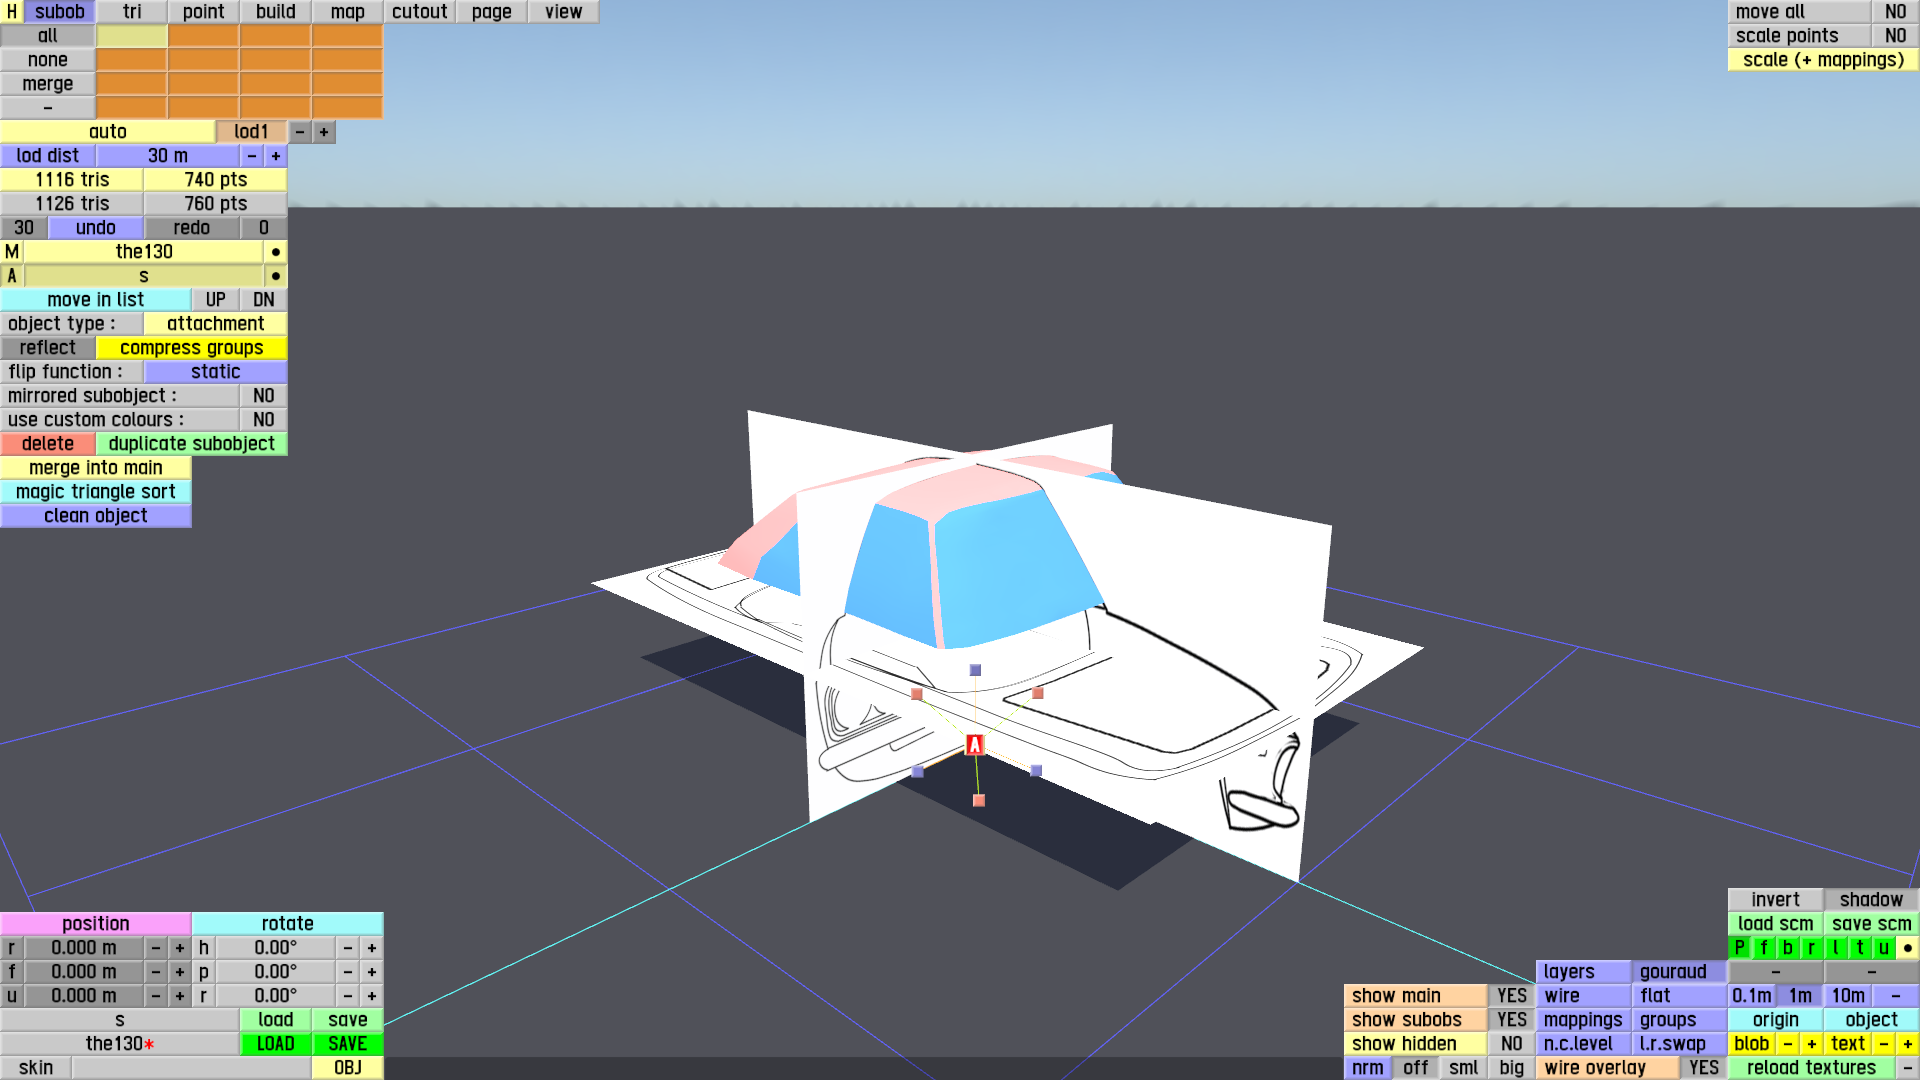1920x1080 pixels.
Task: Select the yellow swatch beside all
Action: click(132, 36)
